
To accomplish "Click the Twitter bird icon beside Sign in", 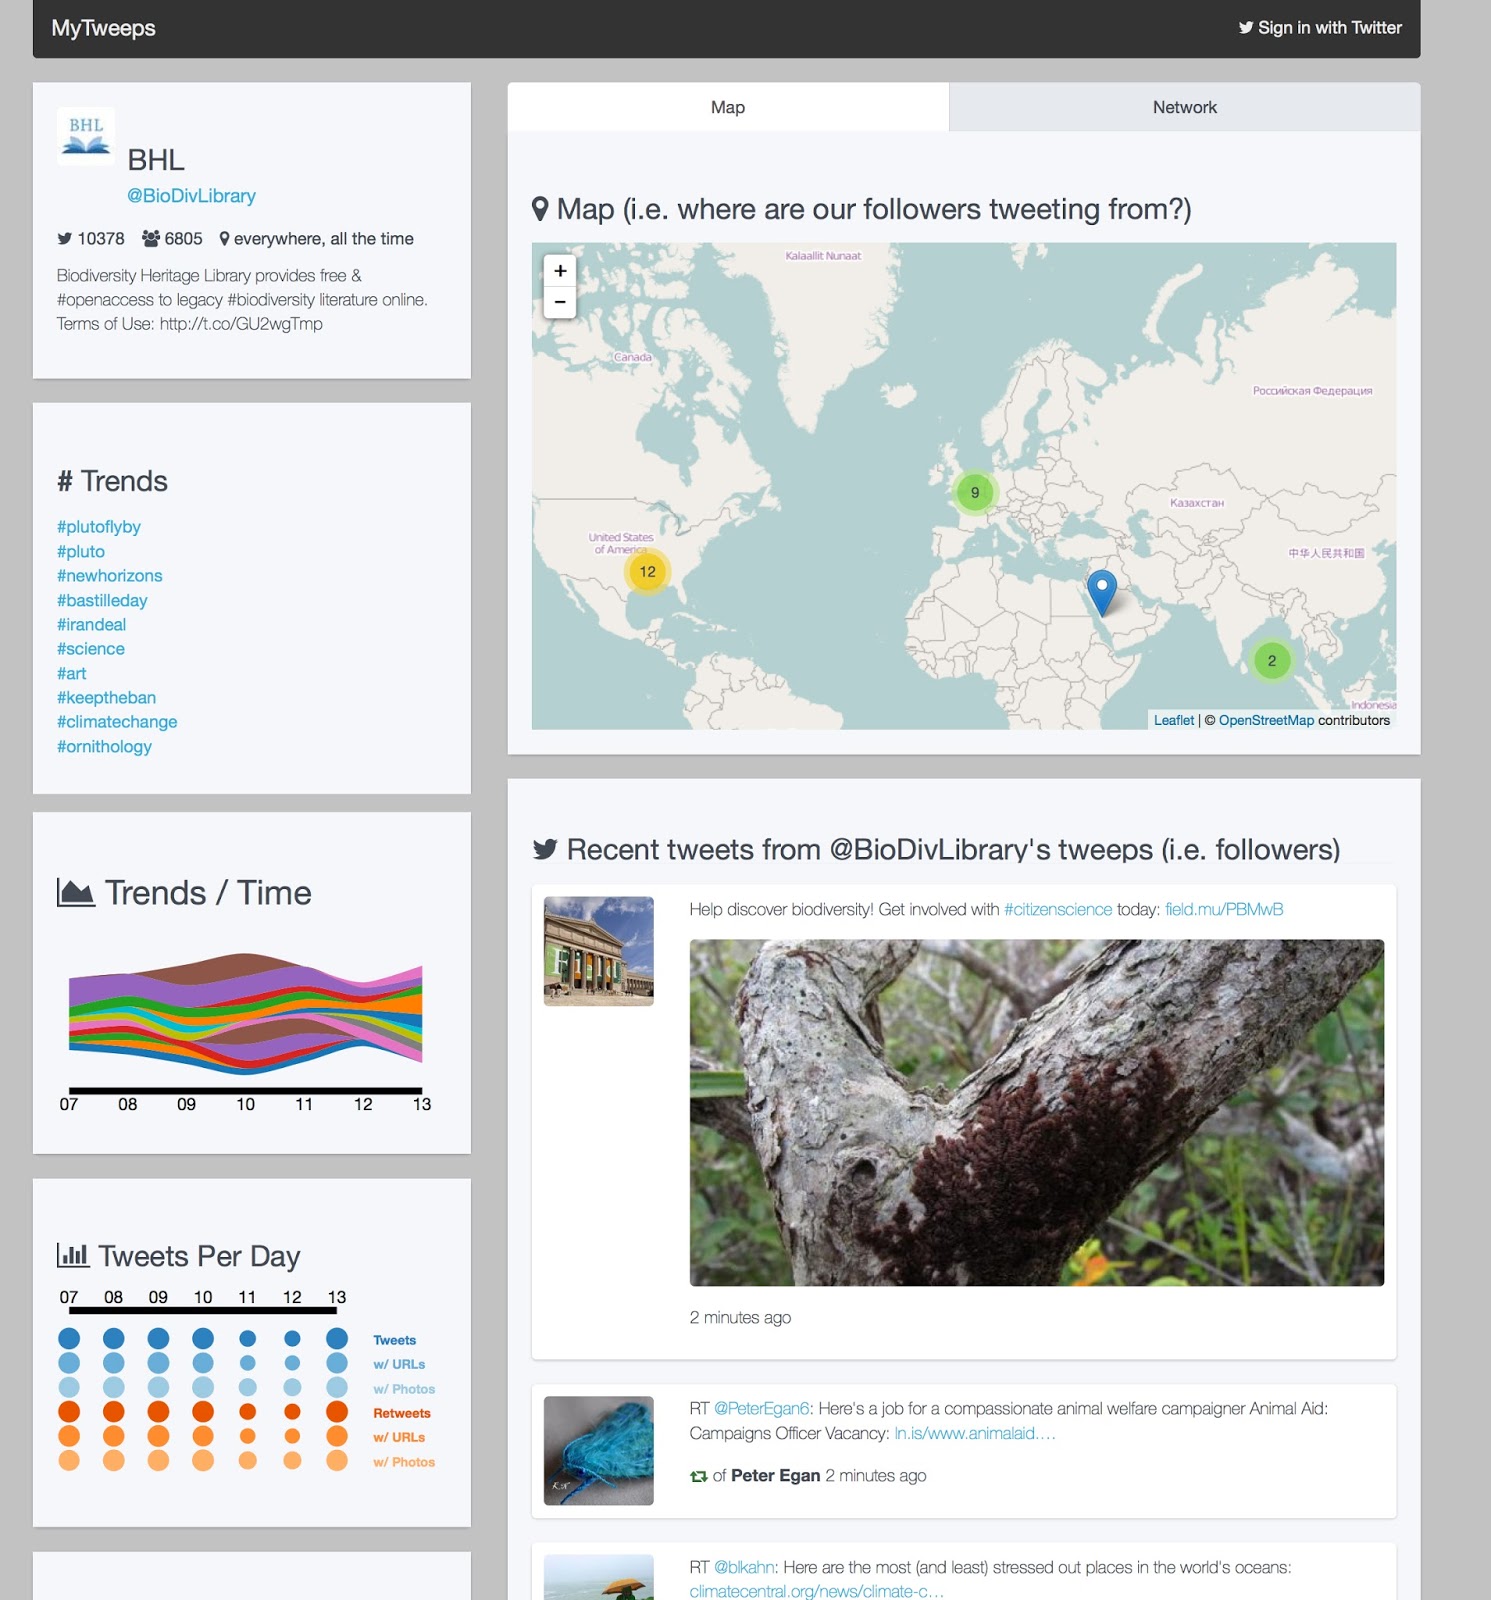I will (x=1245, y=28).
